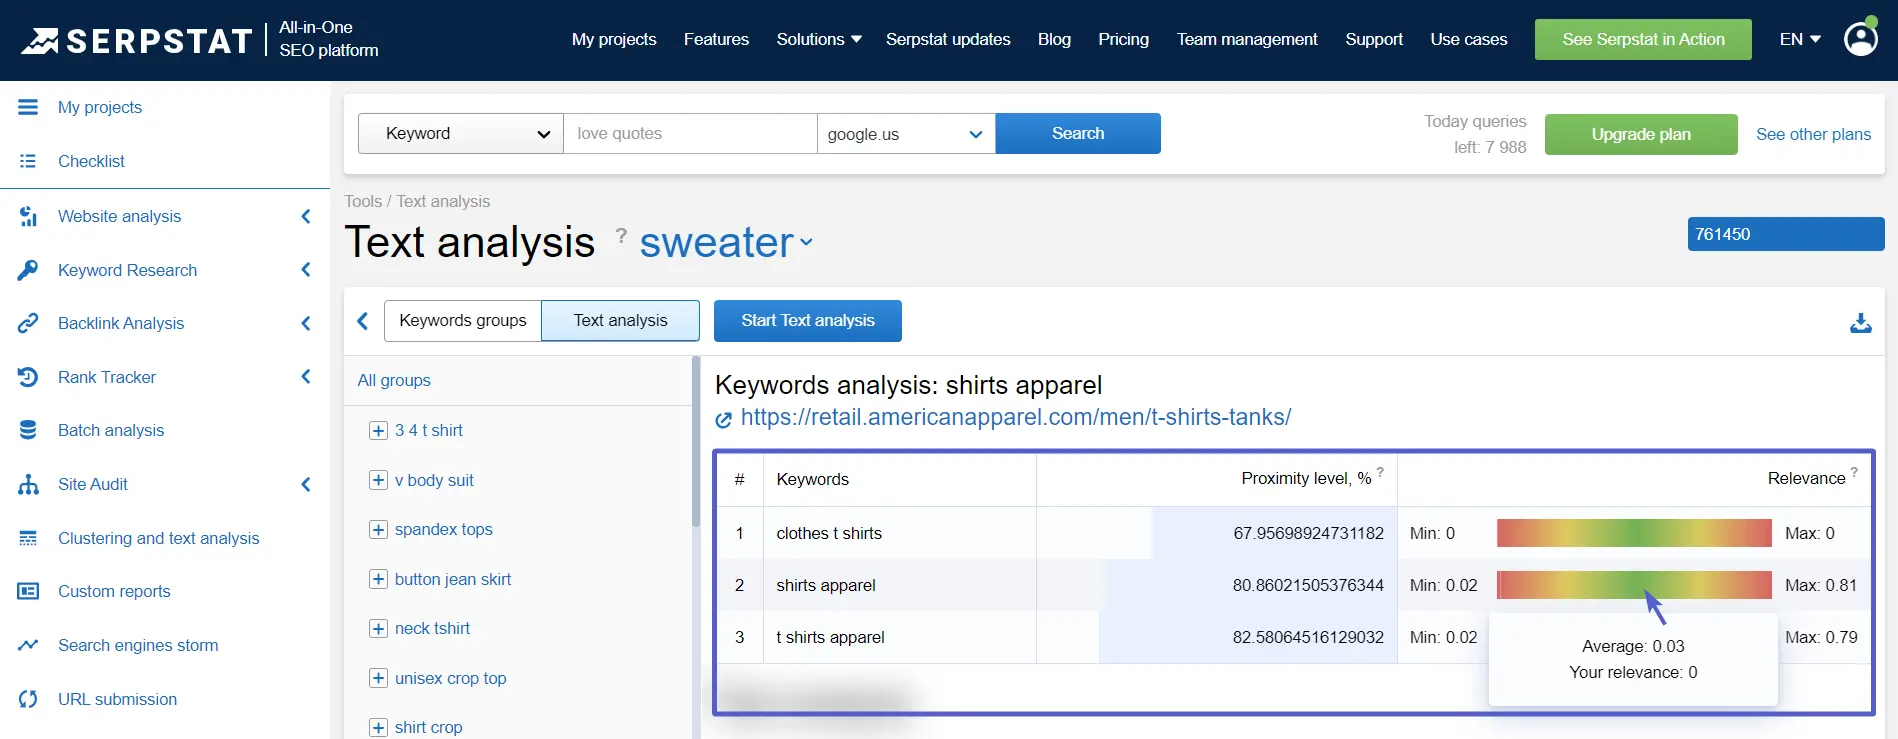Screen dimensions: 1898x739
Task: Click the Batch analysis database icon
Action: click(28, 430)
